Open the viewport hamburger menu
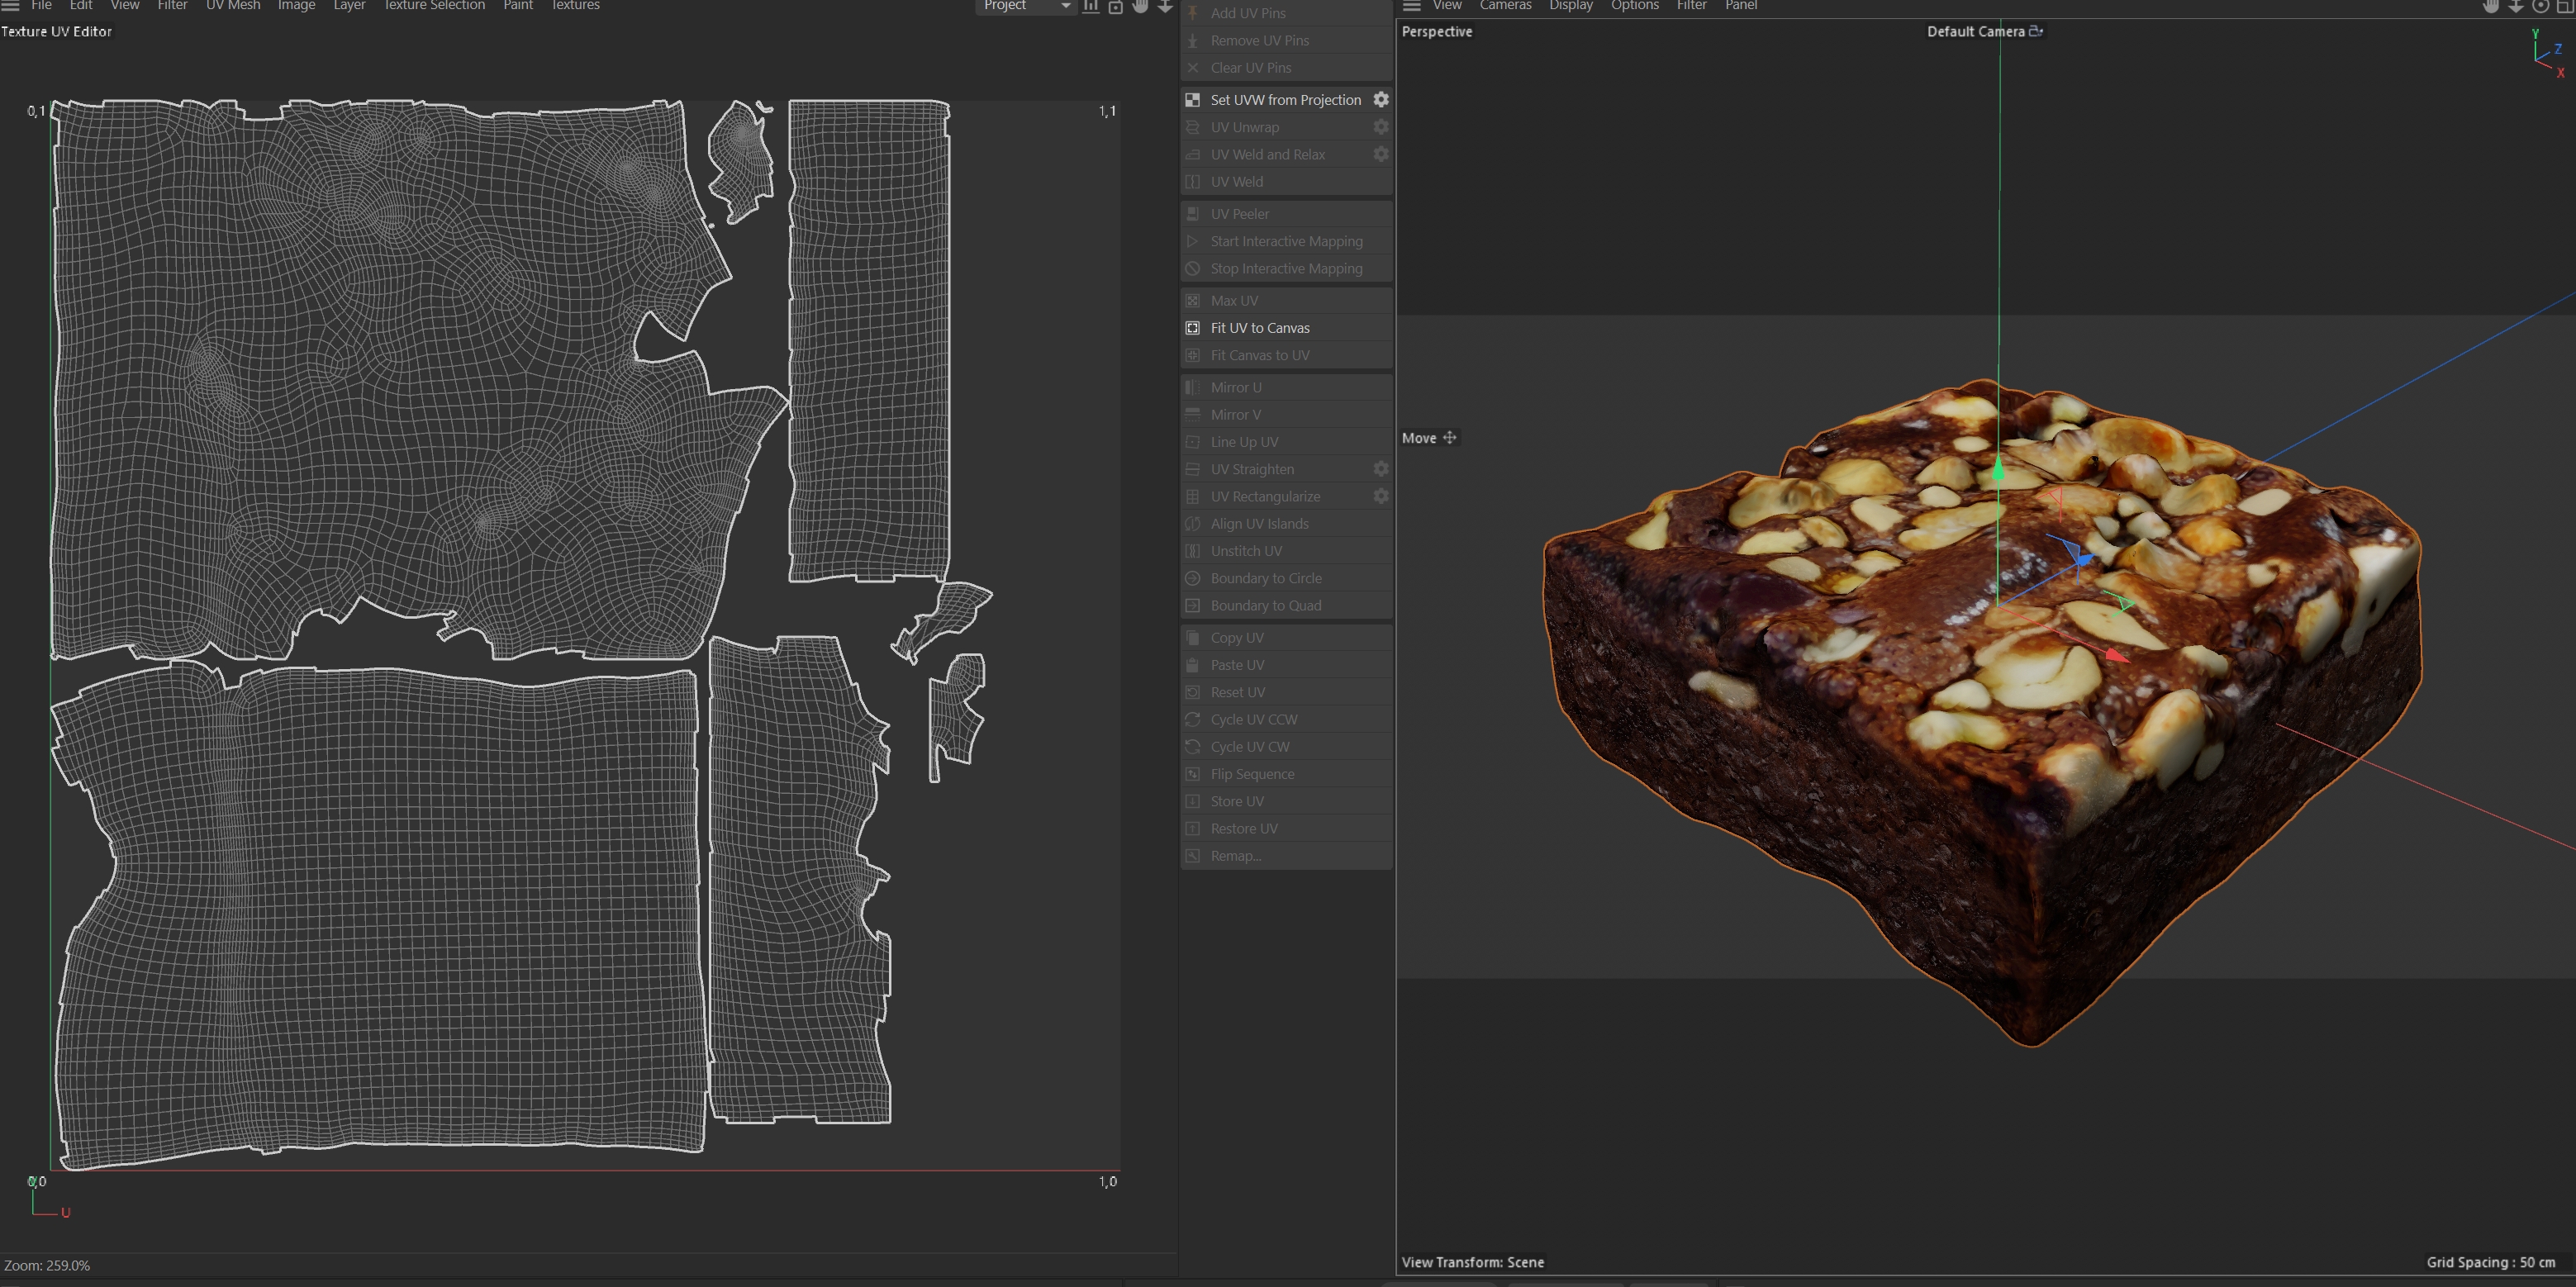 click(x=1411, y=6)
